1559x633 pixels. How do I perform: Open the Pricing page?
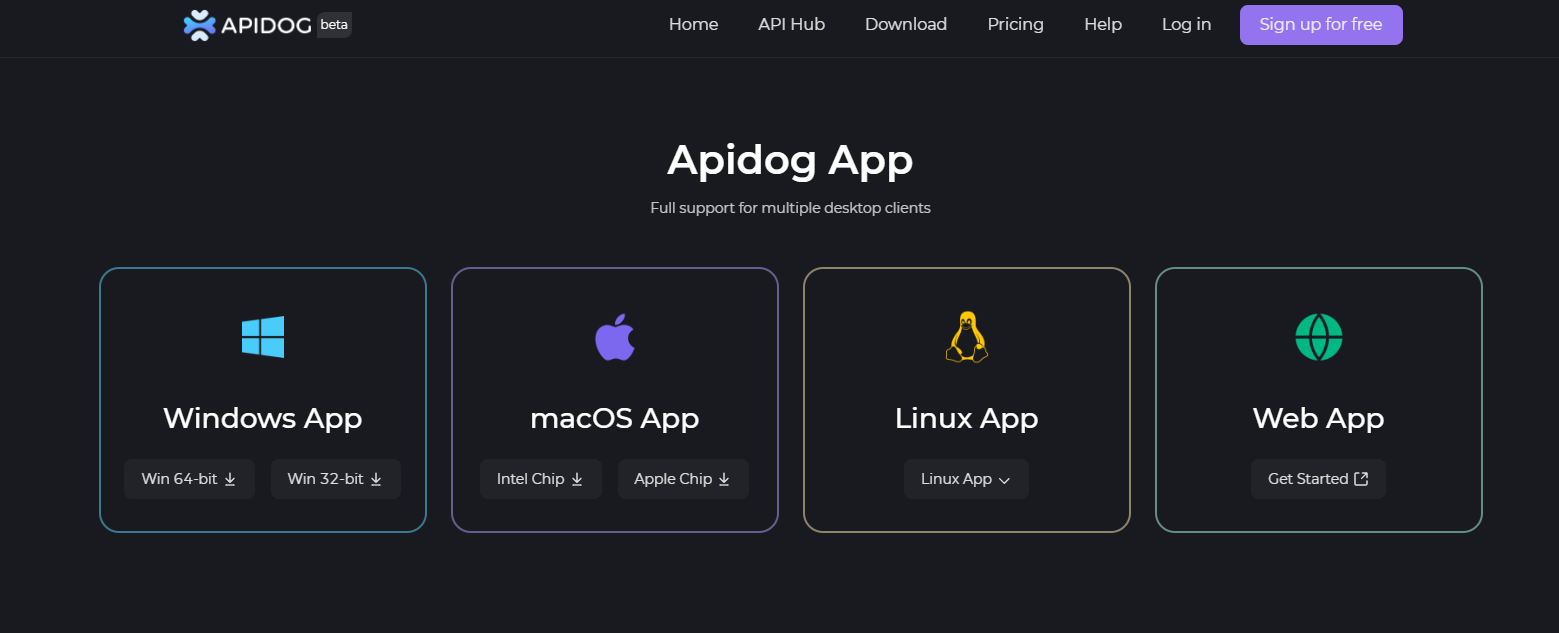1016,24
